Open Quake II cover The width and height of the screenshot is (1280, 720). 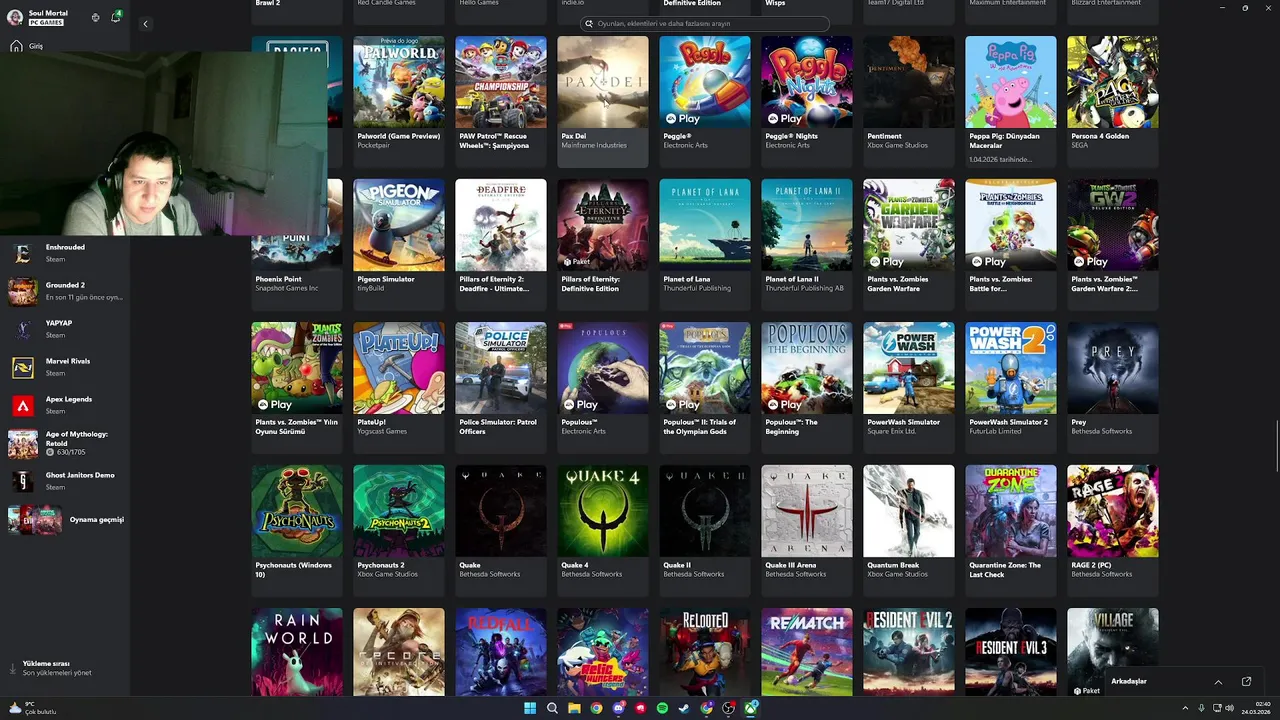[705, 511]
